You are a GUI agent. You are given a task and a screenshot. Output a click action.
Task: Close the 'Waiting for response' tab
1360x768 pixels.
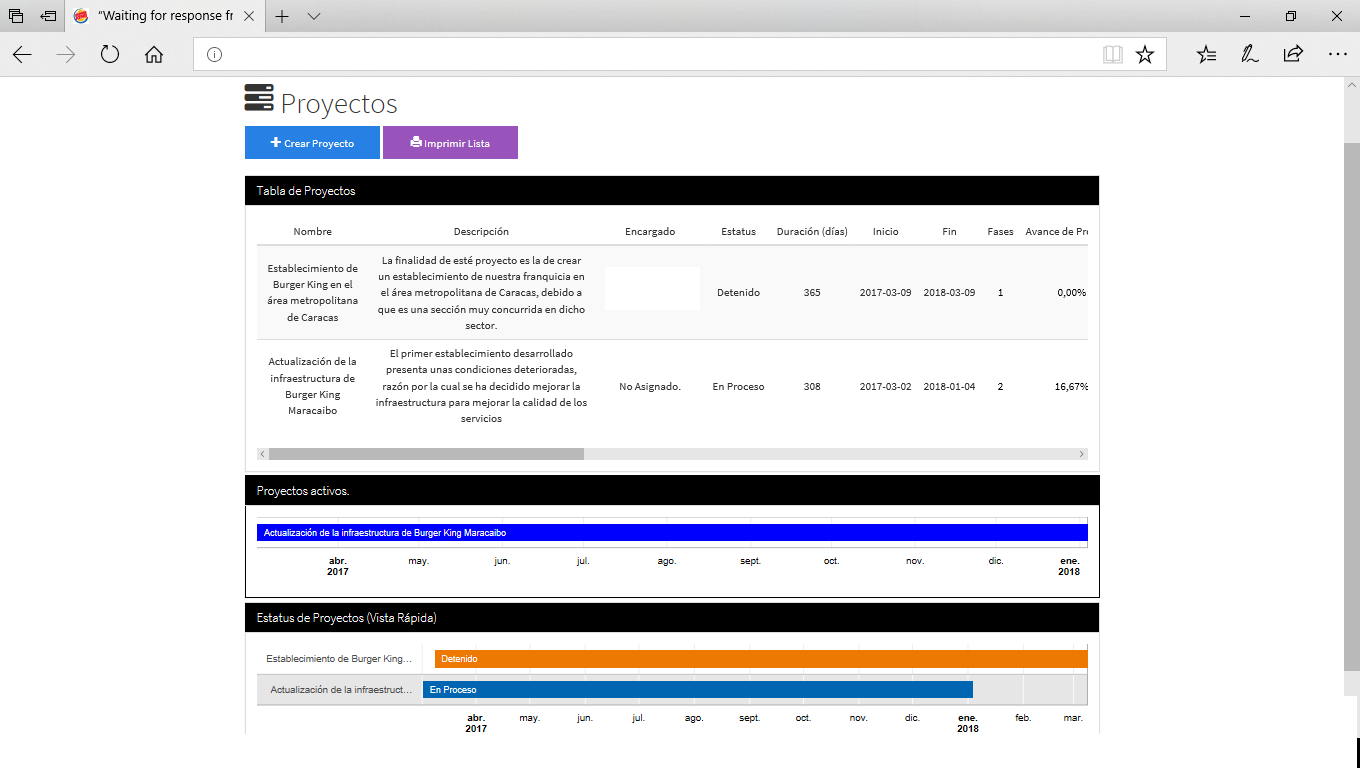249,16
